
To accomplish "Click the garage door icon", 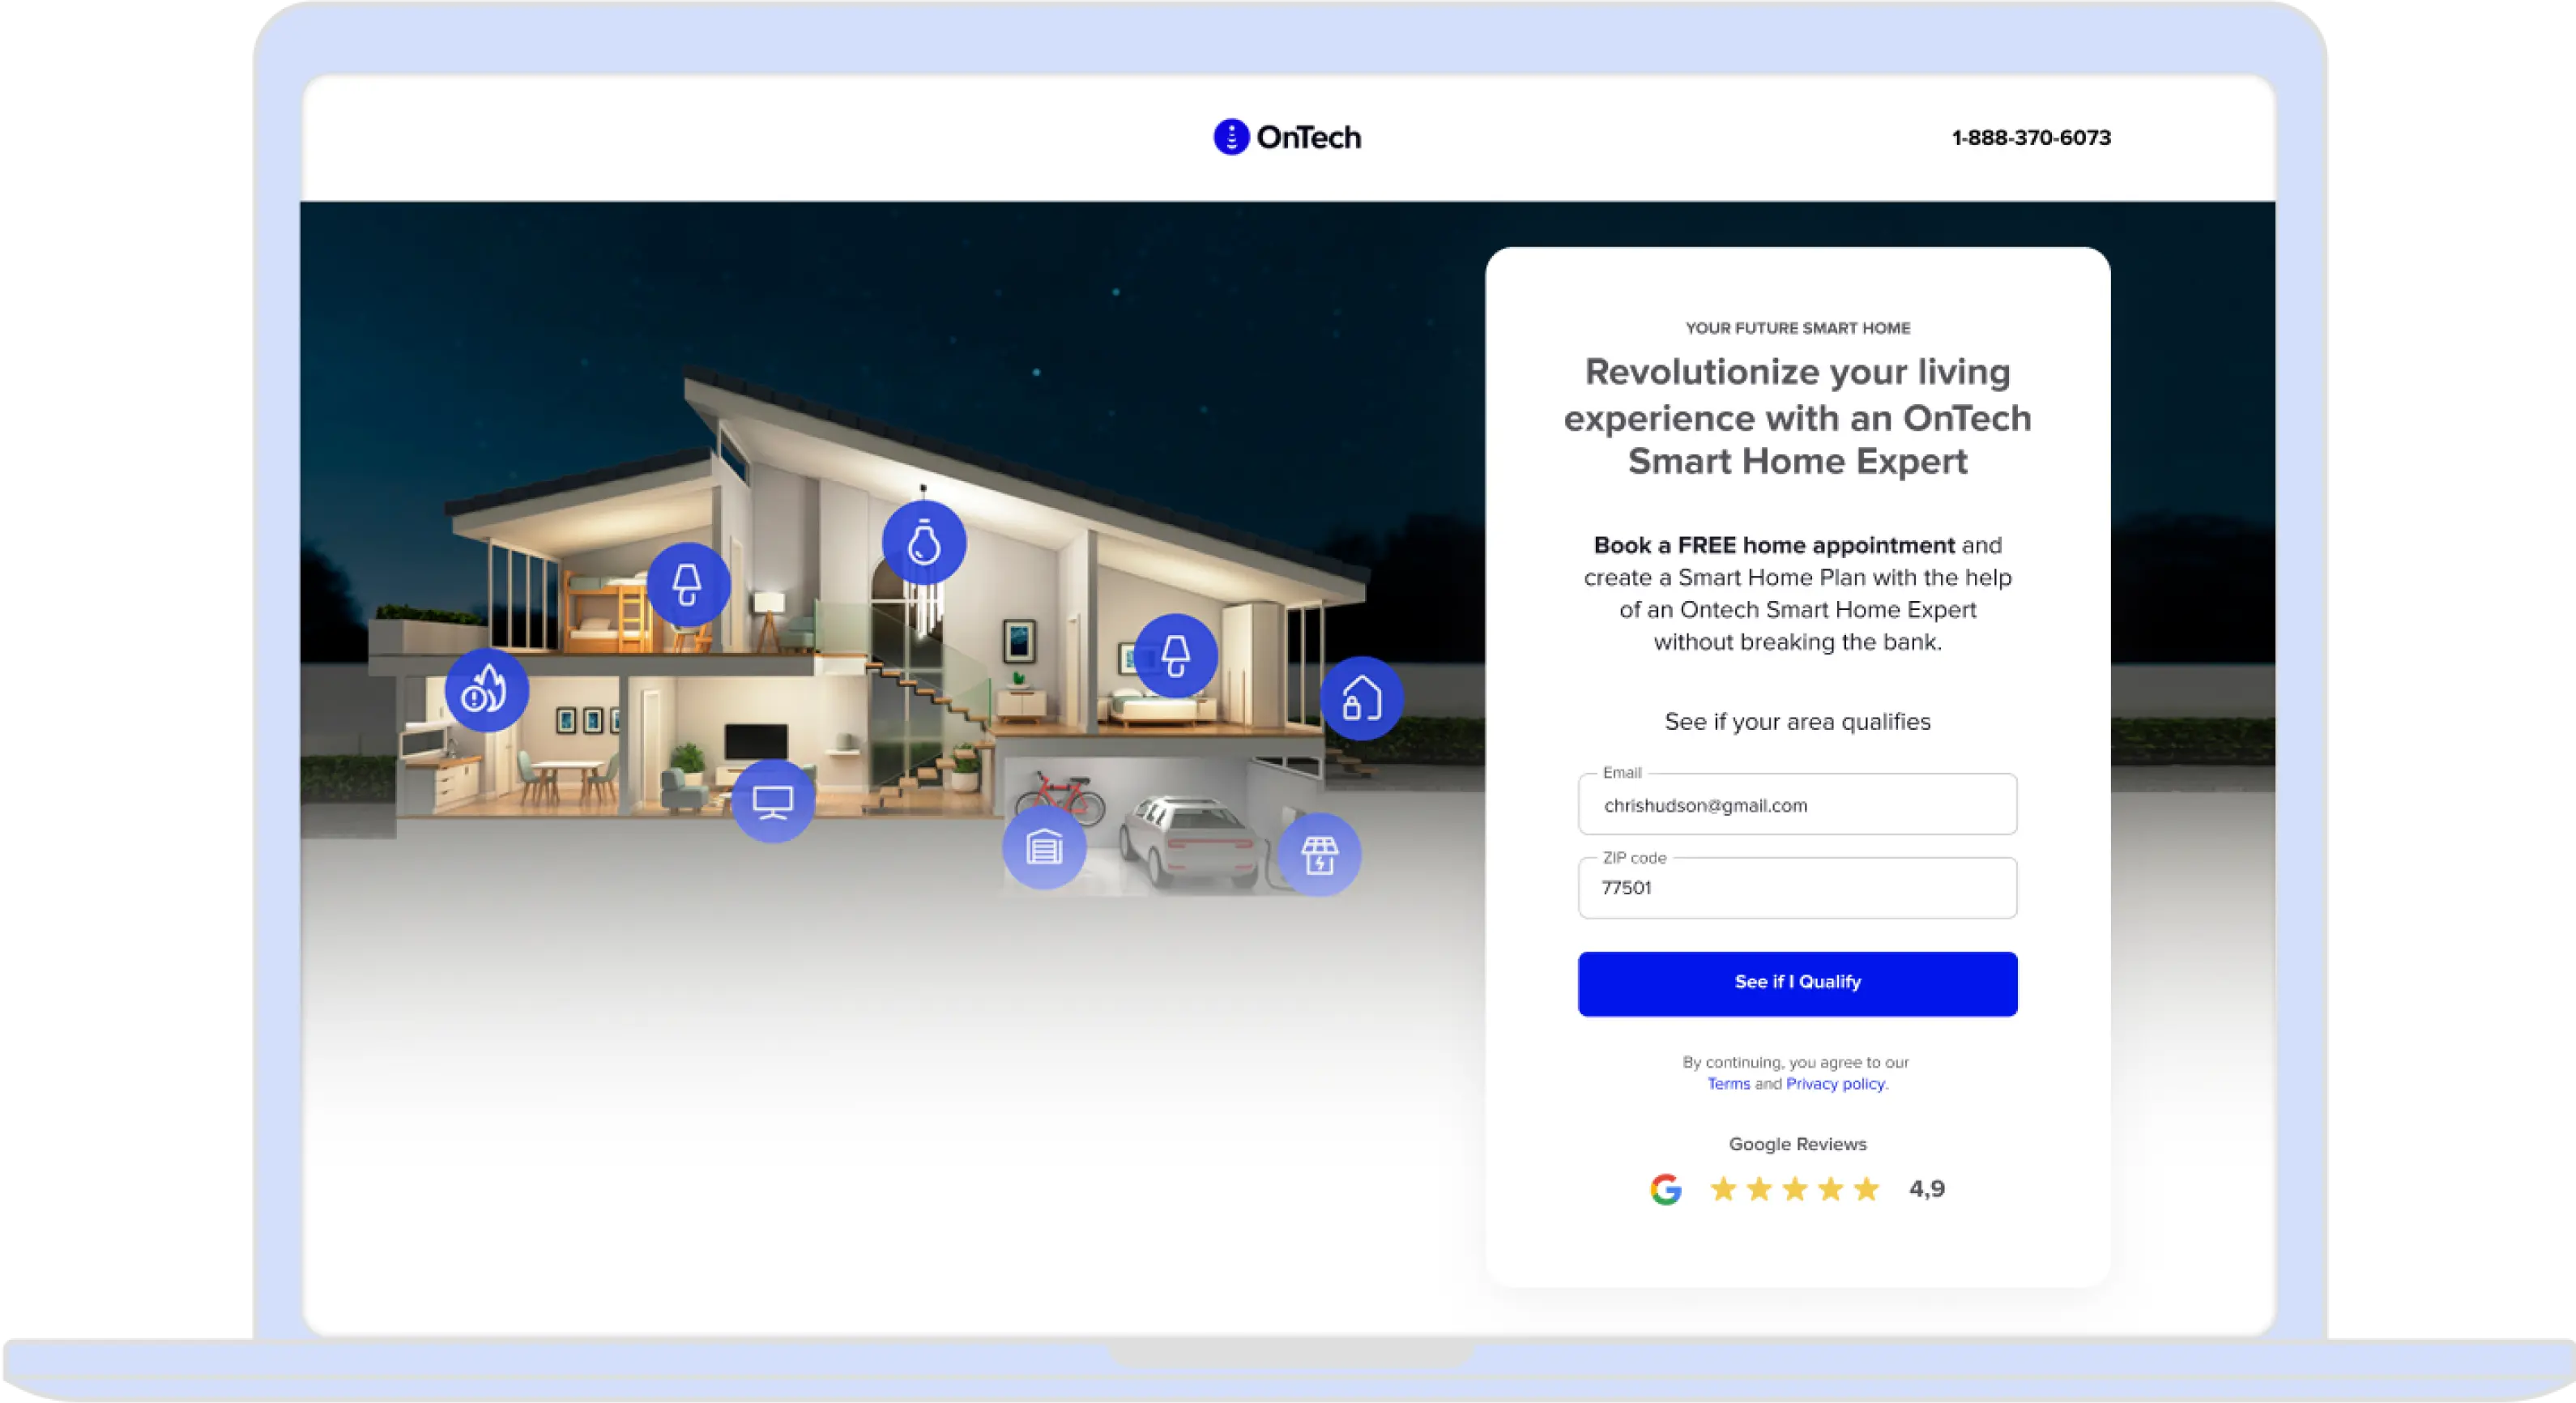I will pyautogui.click(x=1044, y=848).
